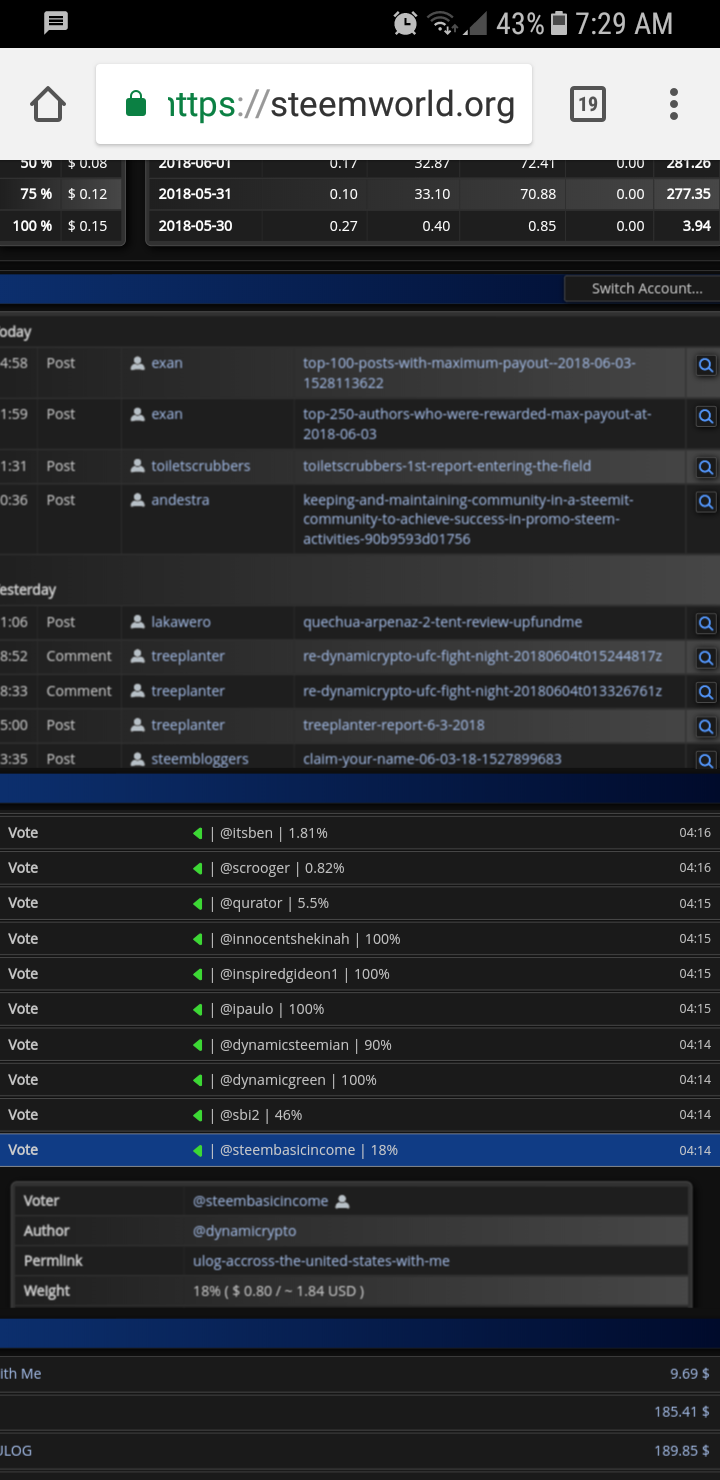This screenshot has width=720, height=1480.
Task: Expand the @sbi2 46% vote row
Action: point(360,1115)
